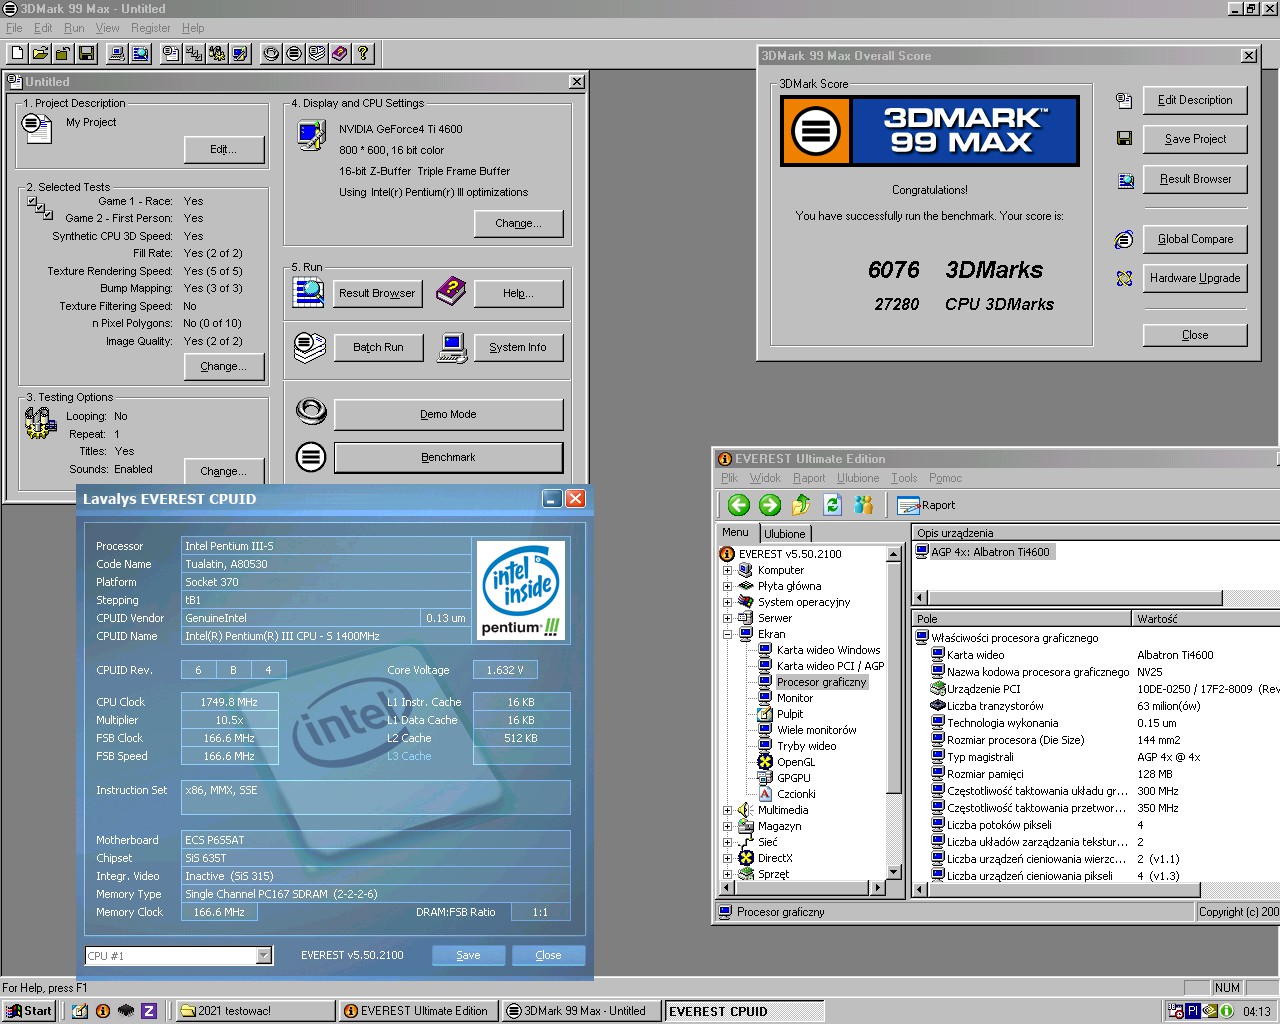Viewport: 1280px width, 1024px height.
Task: Open the Pomoc menu in EVEREST
Action: coord(945,478)
